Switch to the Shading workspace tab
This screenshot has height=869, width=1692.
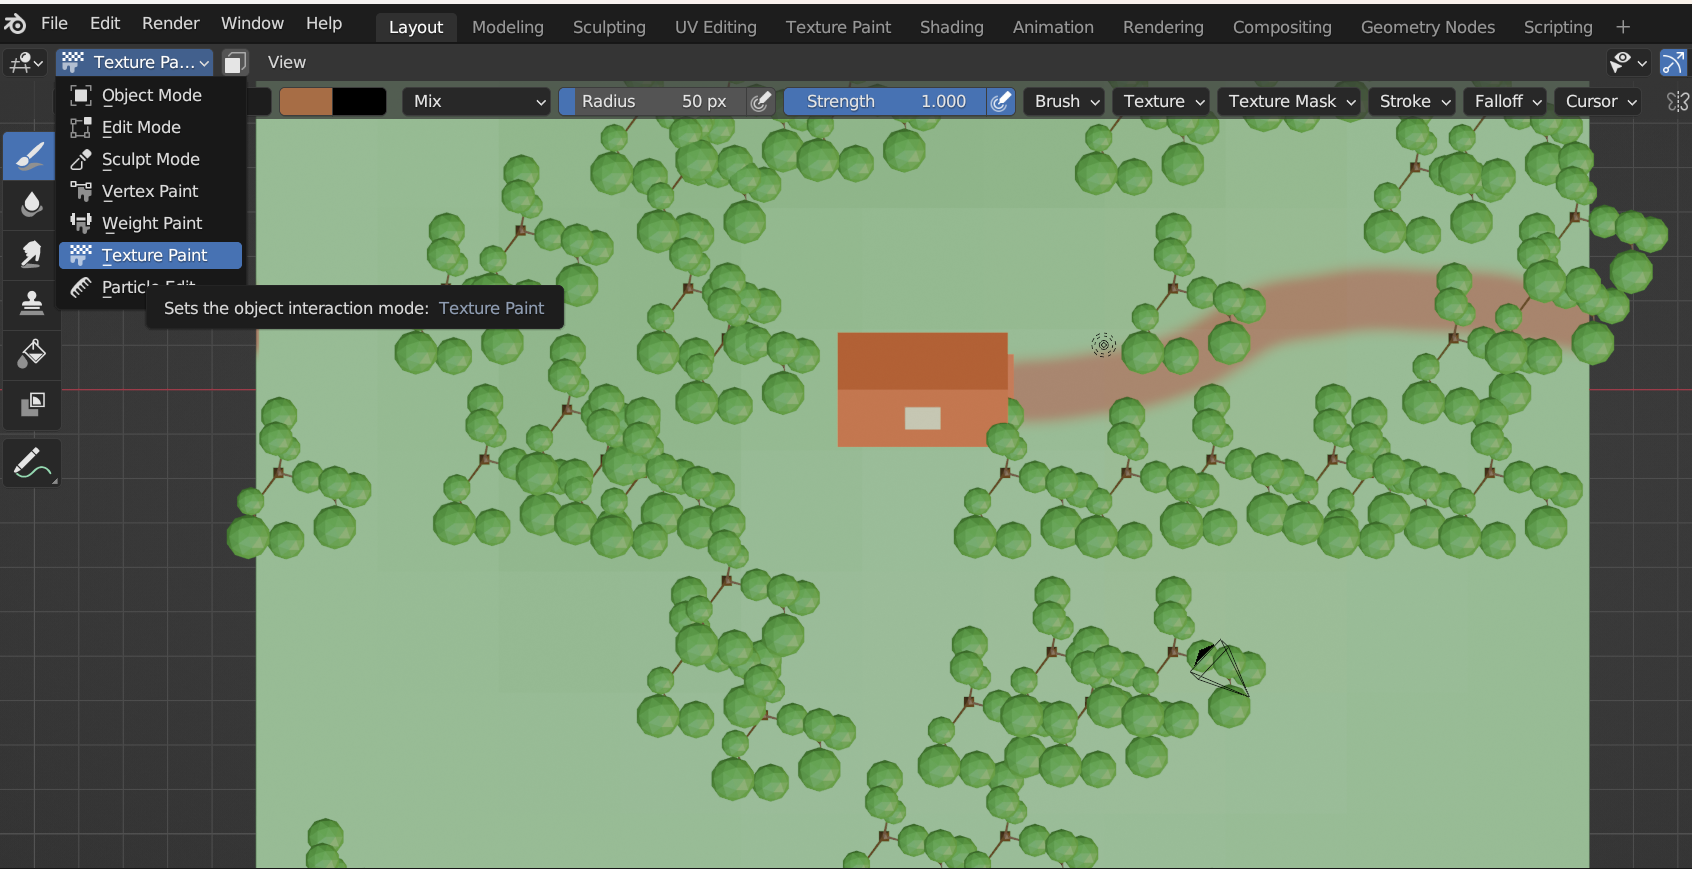pyautogui.click(x=952, y=27)
